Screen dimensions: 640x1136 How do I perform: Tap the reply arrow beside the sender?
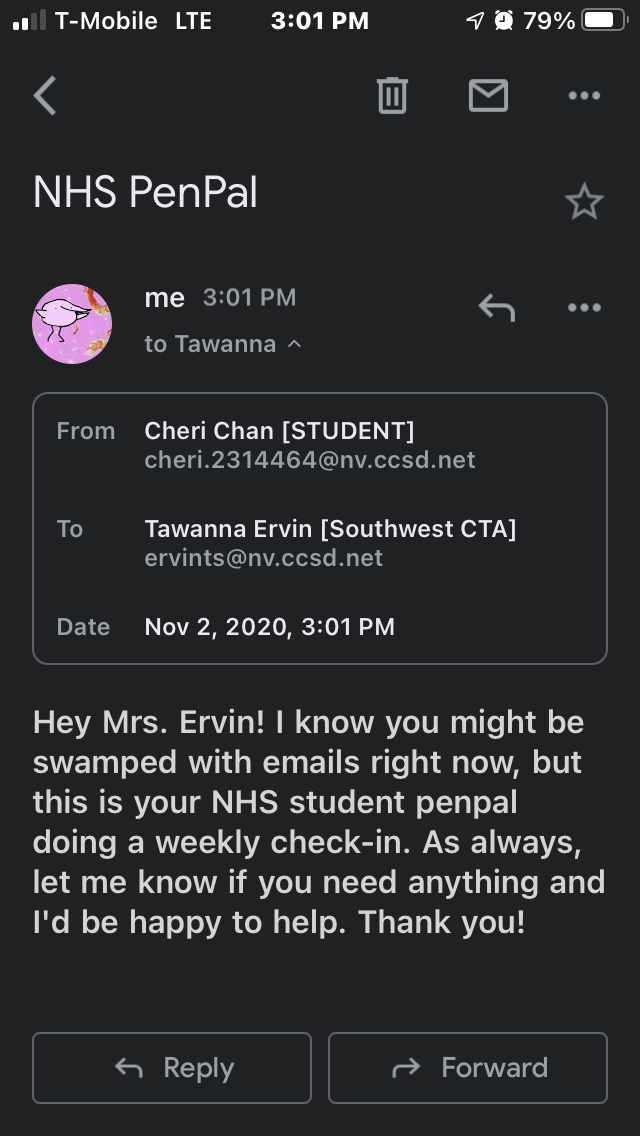496,308
